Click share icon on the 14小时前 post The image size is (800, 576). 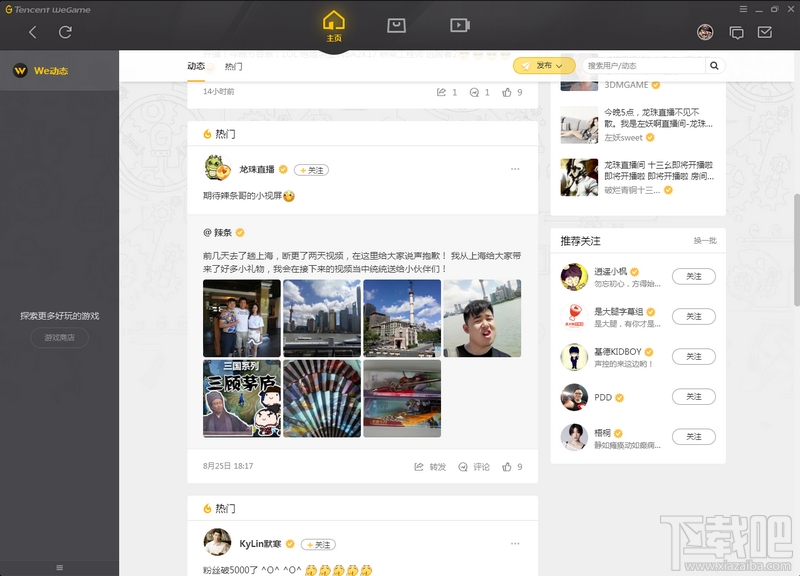(x=441, y=92)
